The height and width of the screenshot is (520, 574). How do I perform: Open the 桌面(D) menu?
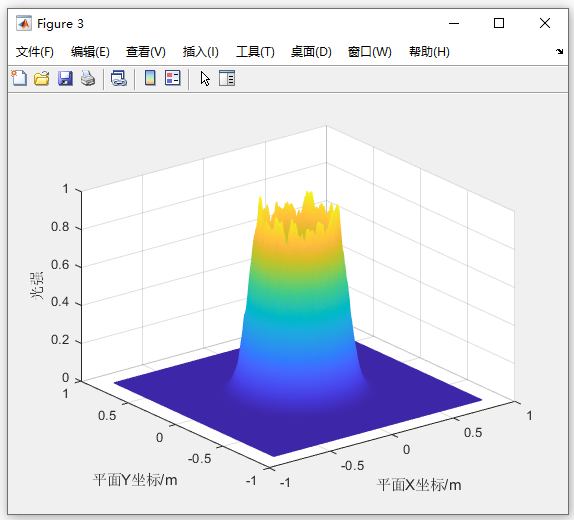coord(311,52)
